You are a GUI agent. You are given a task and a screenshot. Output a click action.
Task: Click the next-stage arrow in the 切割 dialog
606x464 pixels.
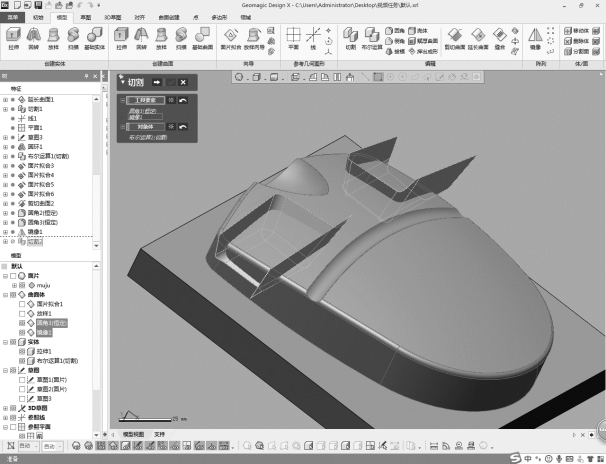click(x=156, y=81)
